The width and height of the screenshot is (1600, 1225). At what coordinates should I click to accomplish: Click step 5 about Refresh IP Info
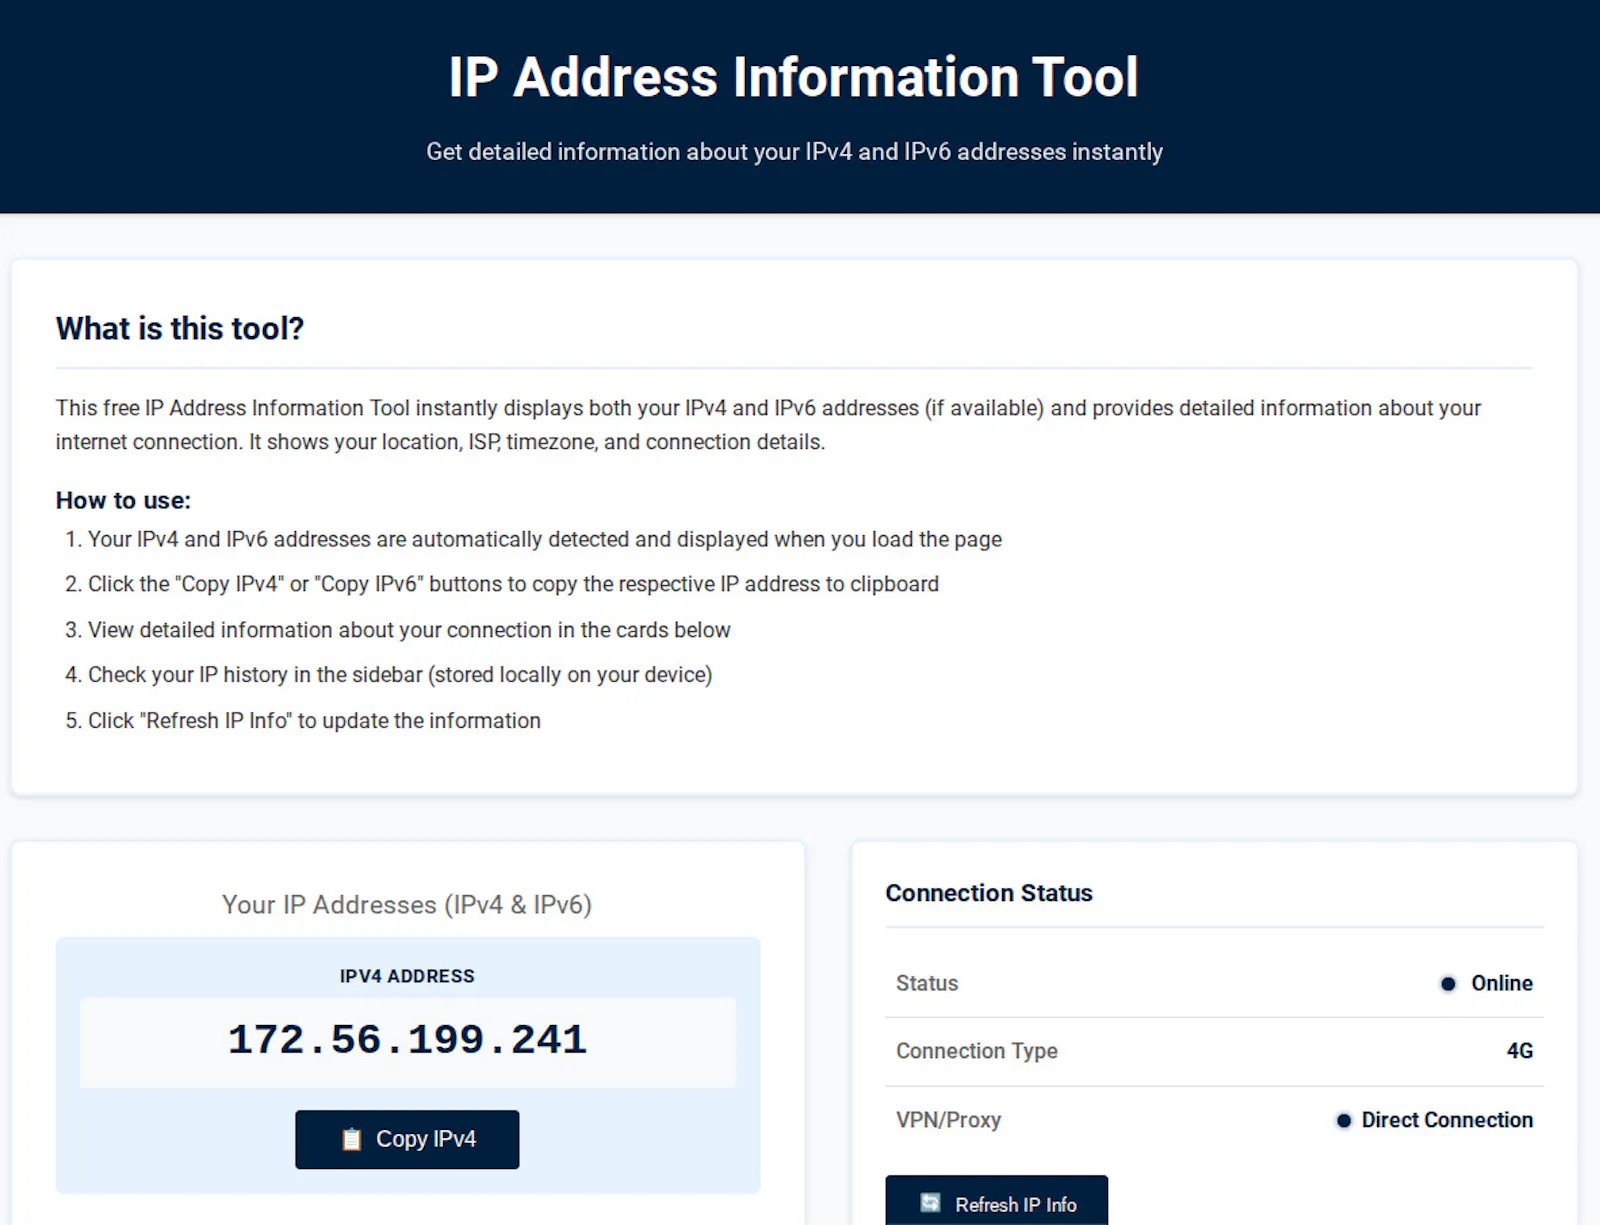(303, 721)
